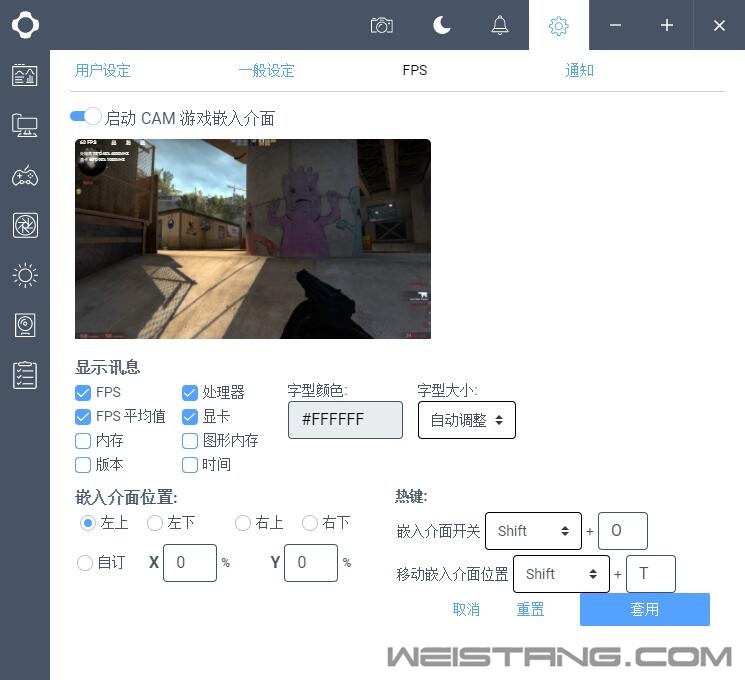Select the fan tuning icon in sidebar

click(25, 225)
